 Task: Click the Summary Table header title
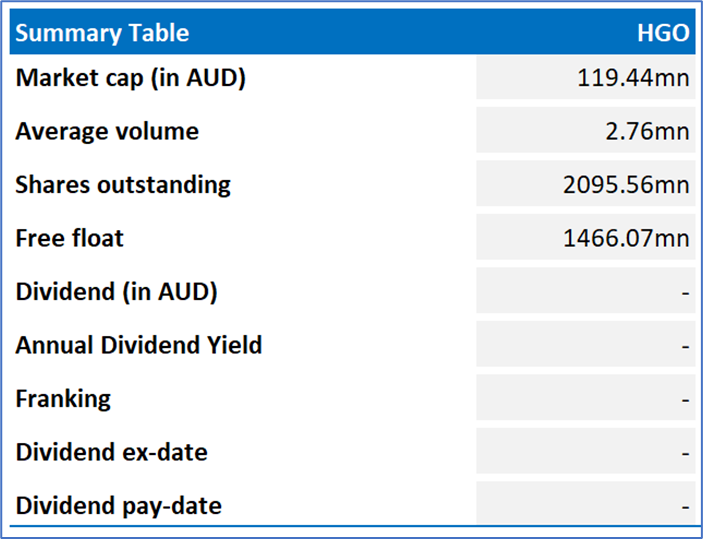click(x=102, y=33)
